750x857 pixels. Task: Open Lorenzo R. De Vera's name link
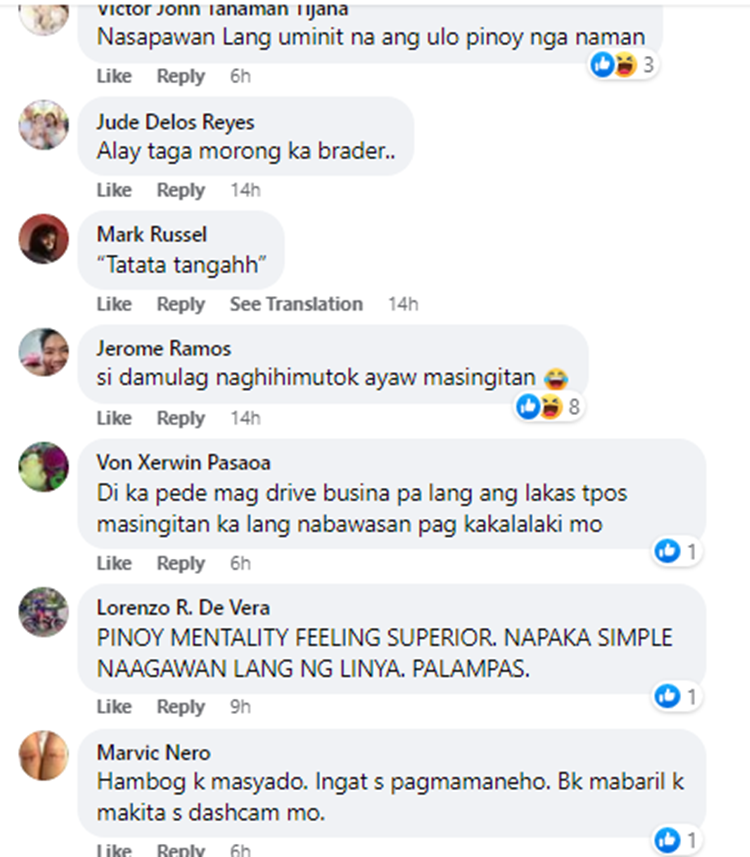(183, 608)
